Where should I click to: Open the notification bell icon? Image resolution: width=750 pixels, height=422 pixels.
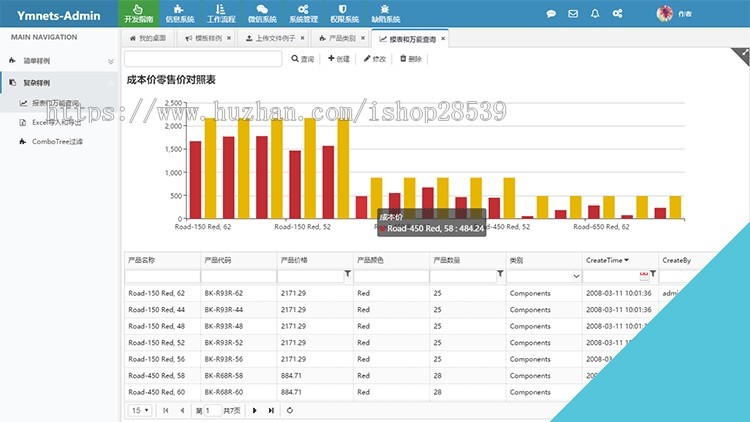tap(595, 13)
